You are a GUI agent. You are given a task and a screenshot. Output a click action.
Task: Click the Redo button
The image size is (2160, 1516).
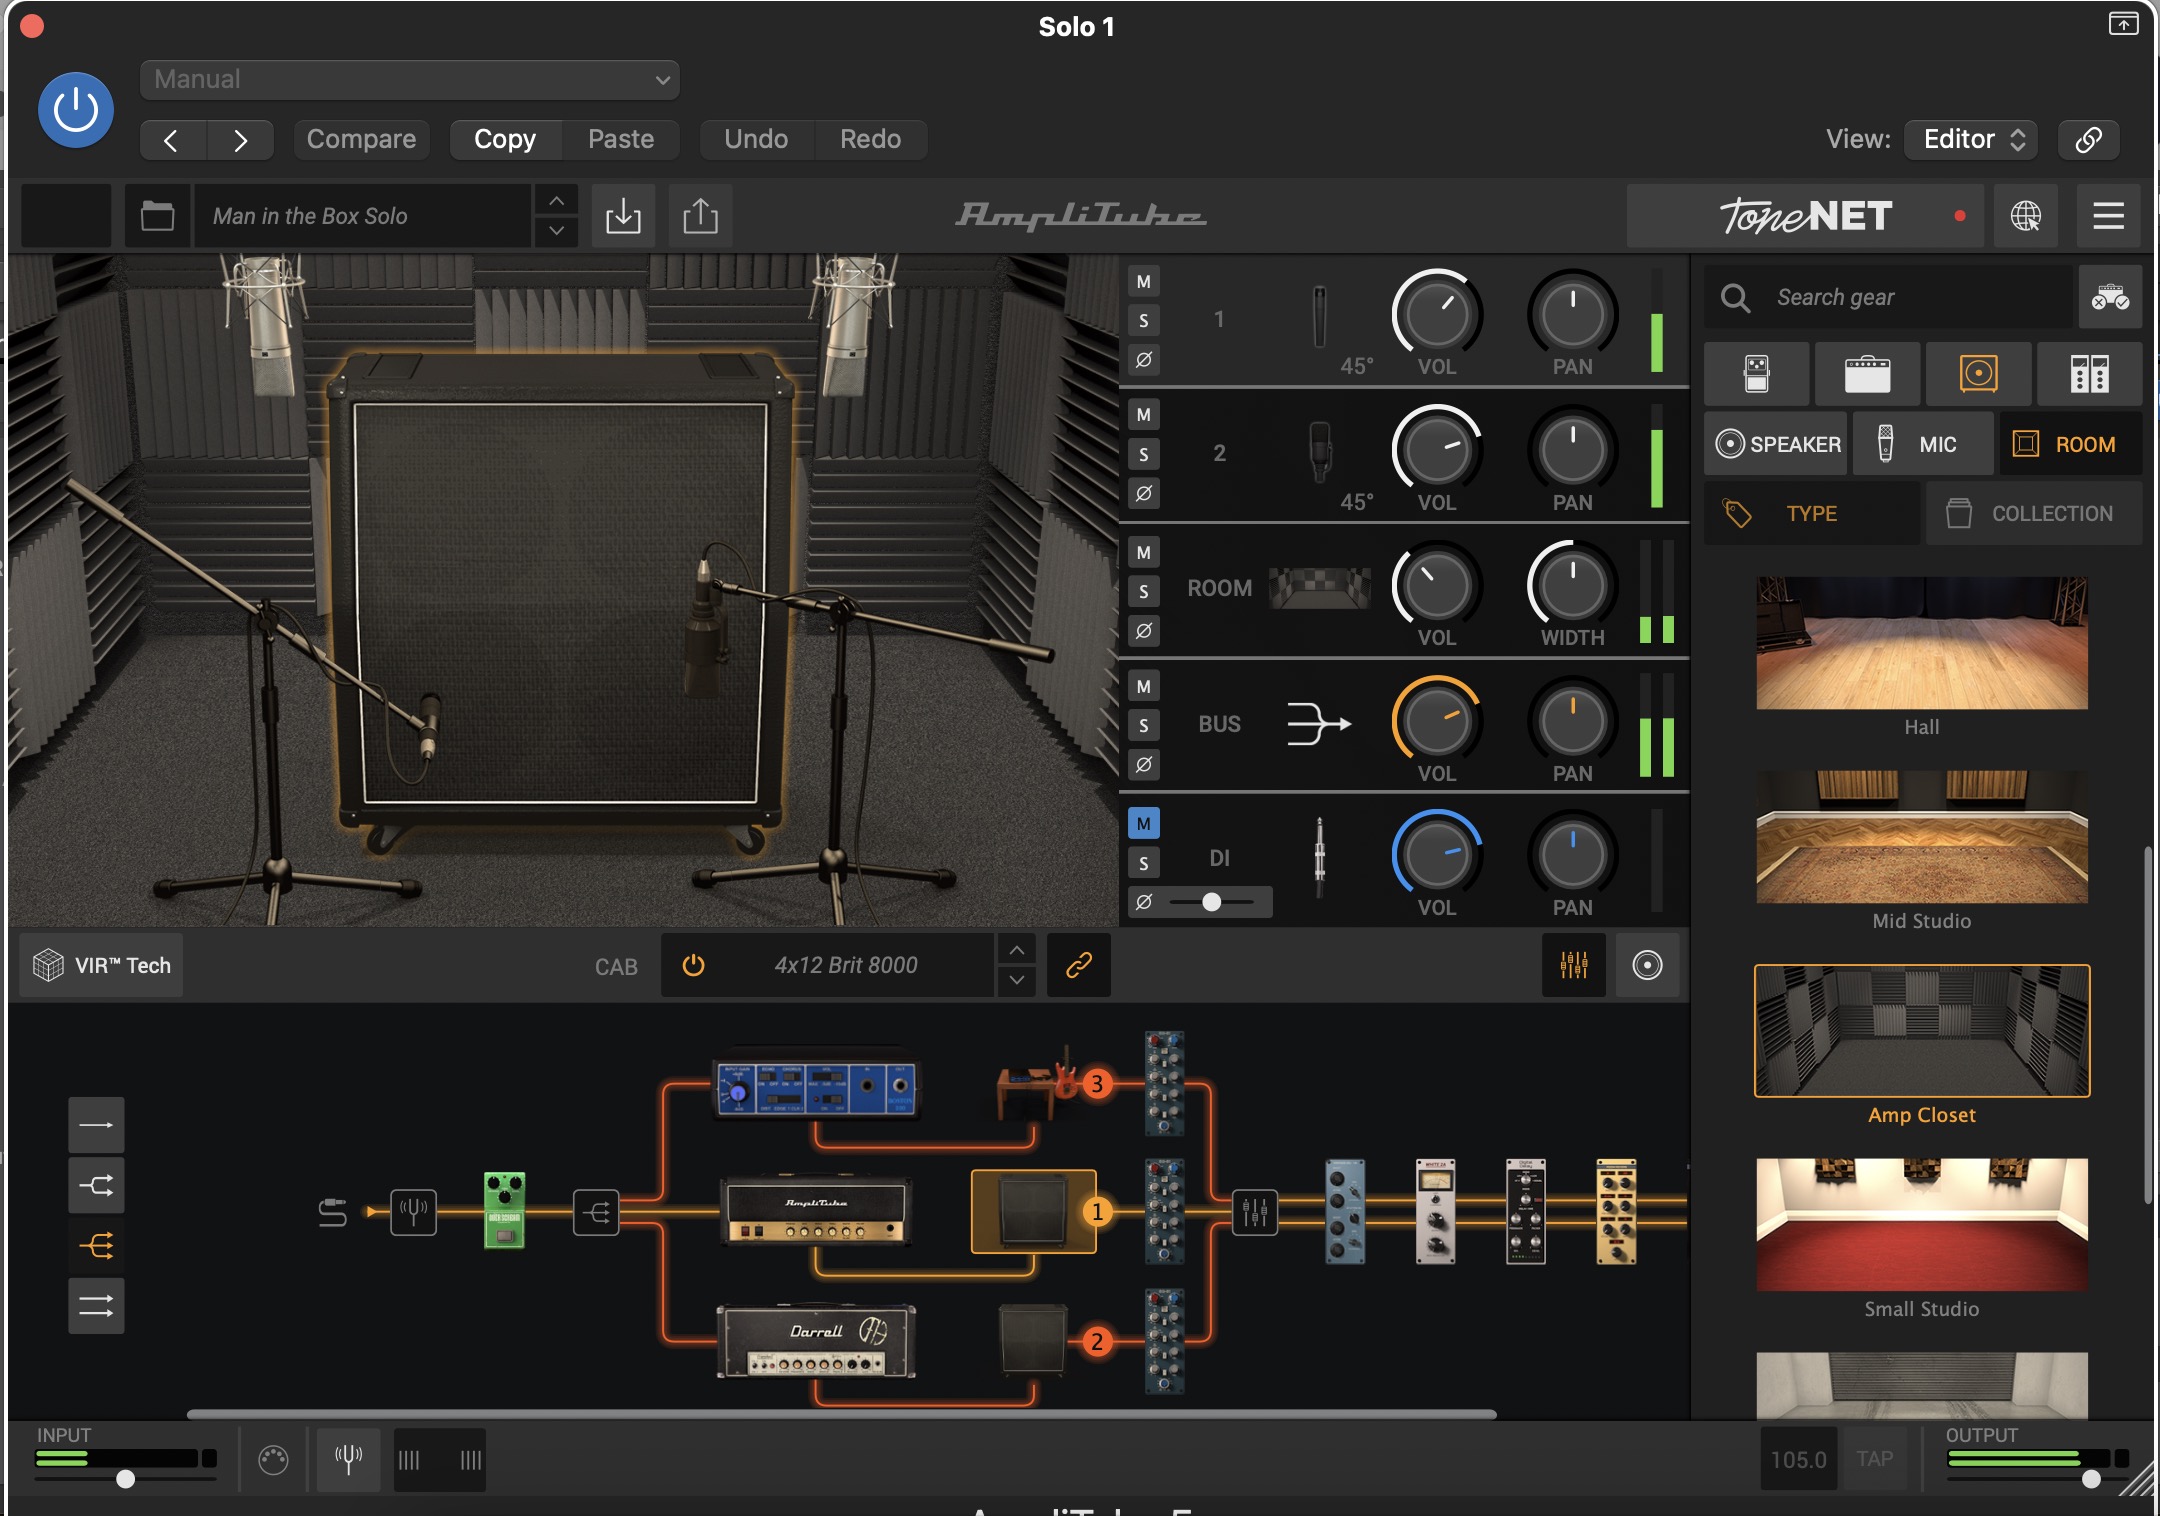click(x=871, y=140)
